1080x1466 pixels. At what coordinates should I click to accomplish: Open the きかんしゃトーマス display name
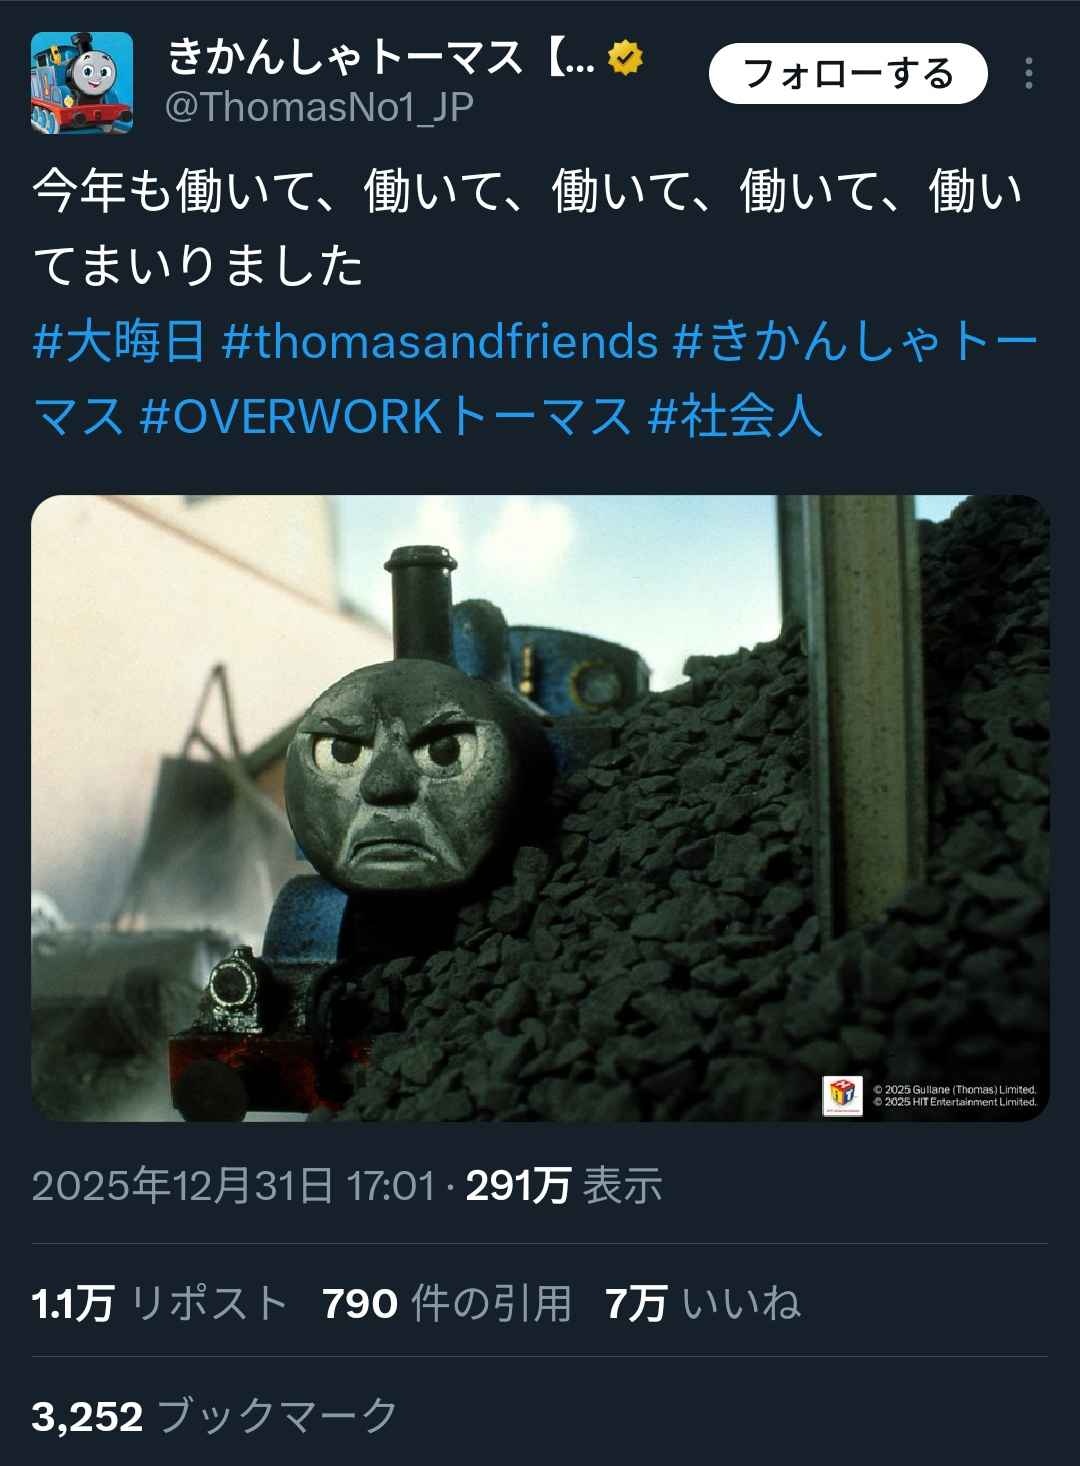tap(382, 58)
